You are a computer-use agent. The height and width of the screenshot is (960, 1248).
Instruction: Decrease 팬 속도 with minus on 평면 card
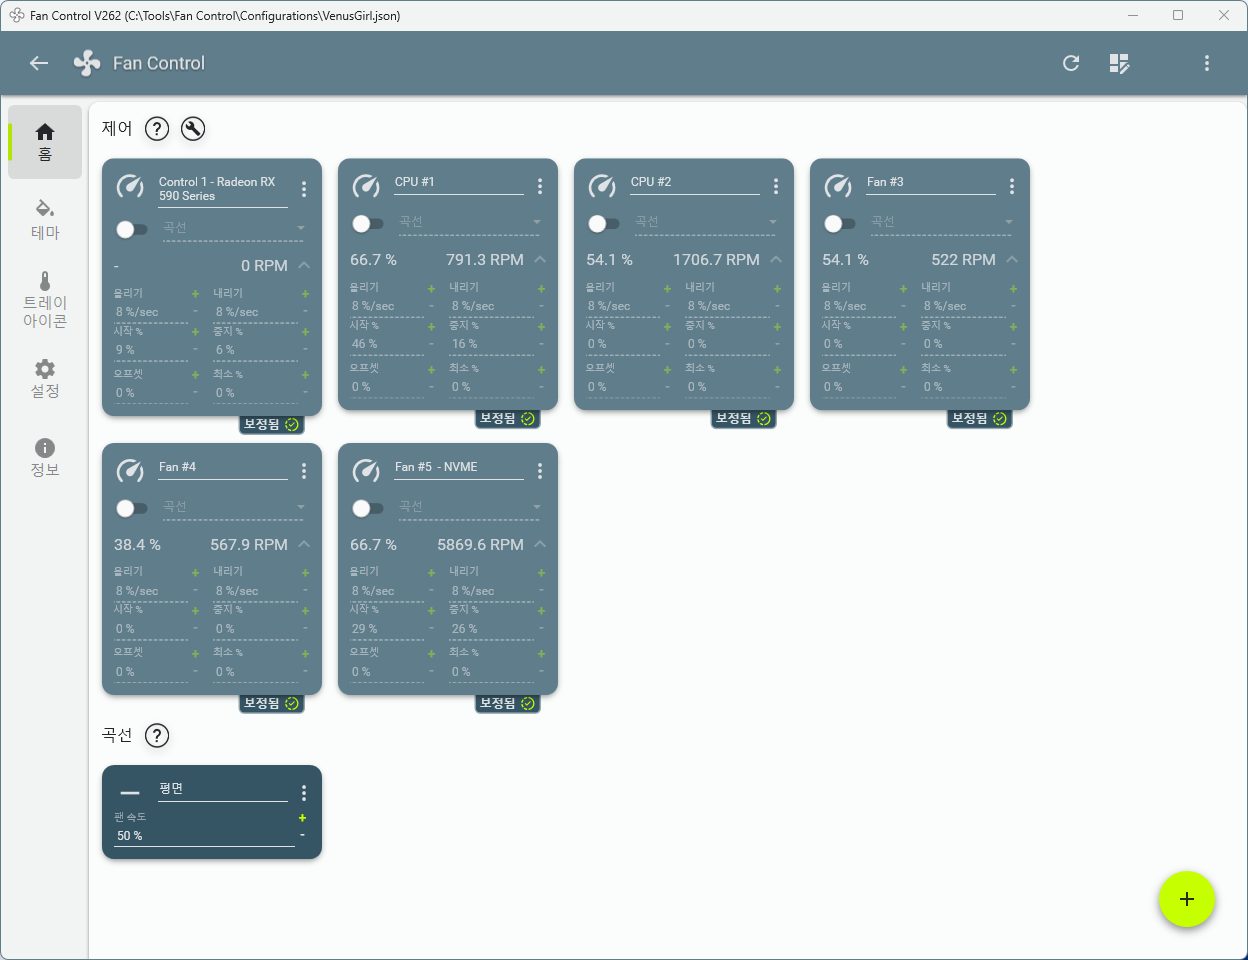pyautogui.click(x=302, y=836)
